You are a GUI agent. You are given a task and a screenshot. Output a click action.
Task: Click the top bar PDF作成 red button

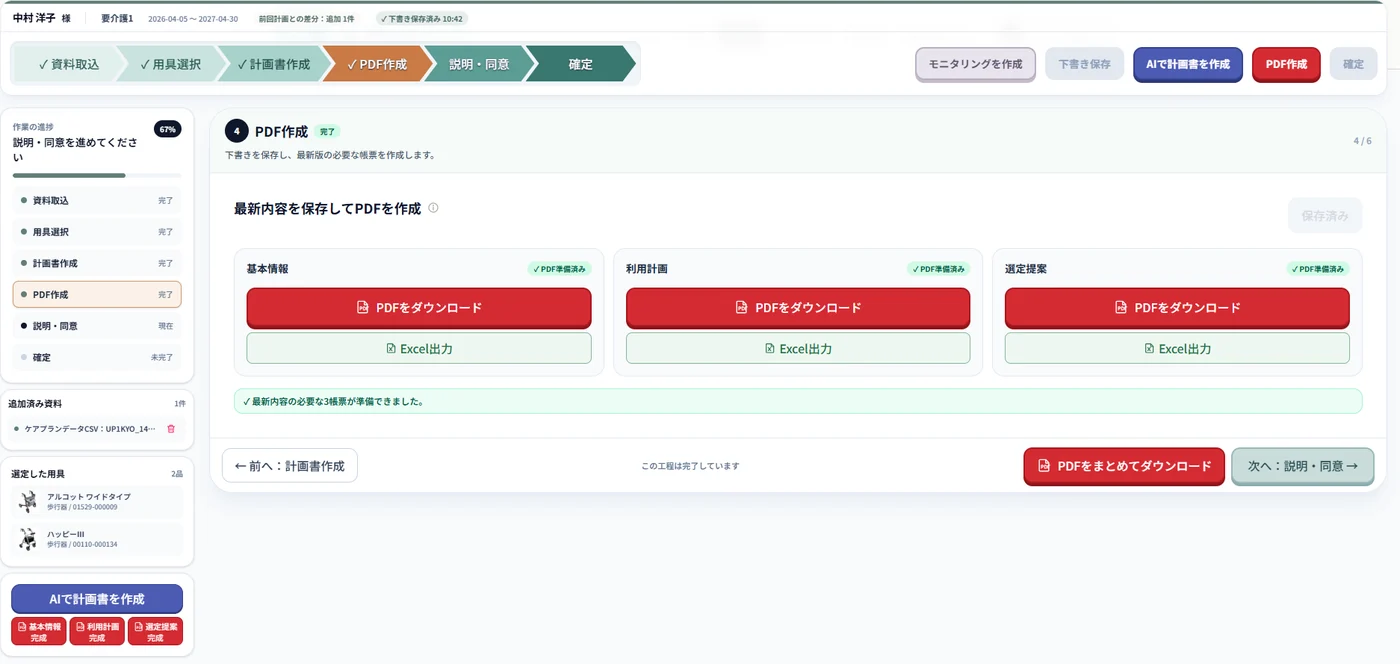point(1286,64)
